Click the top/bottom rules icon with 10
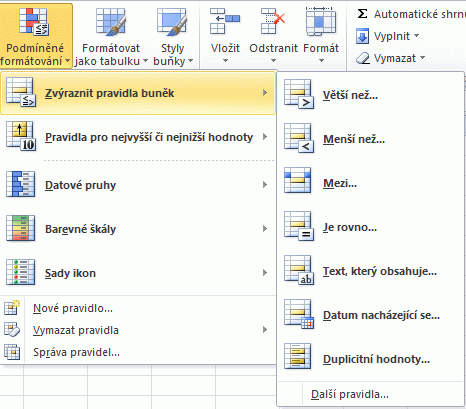The width and height of the screenshot is (466, 409). 21,136
